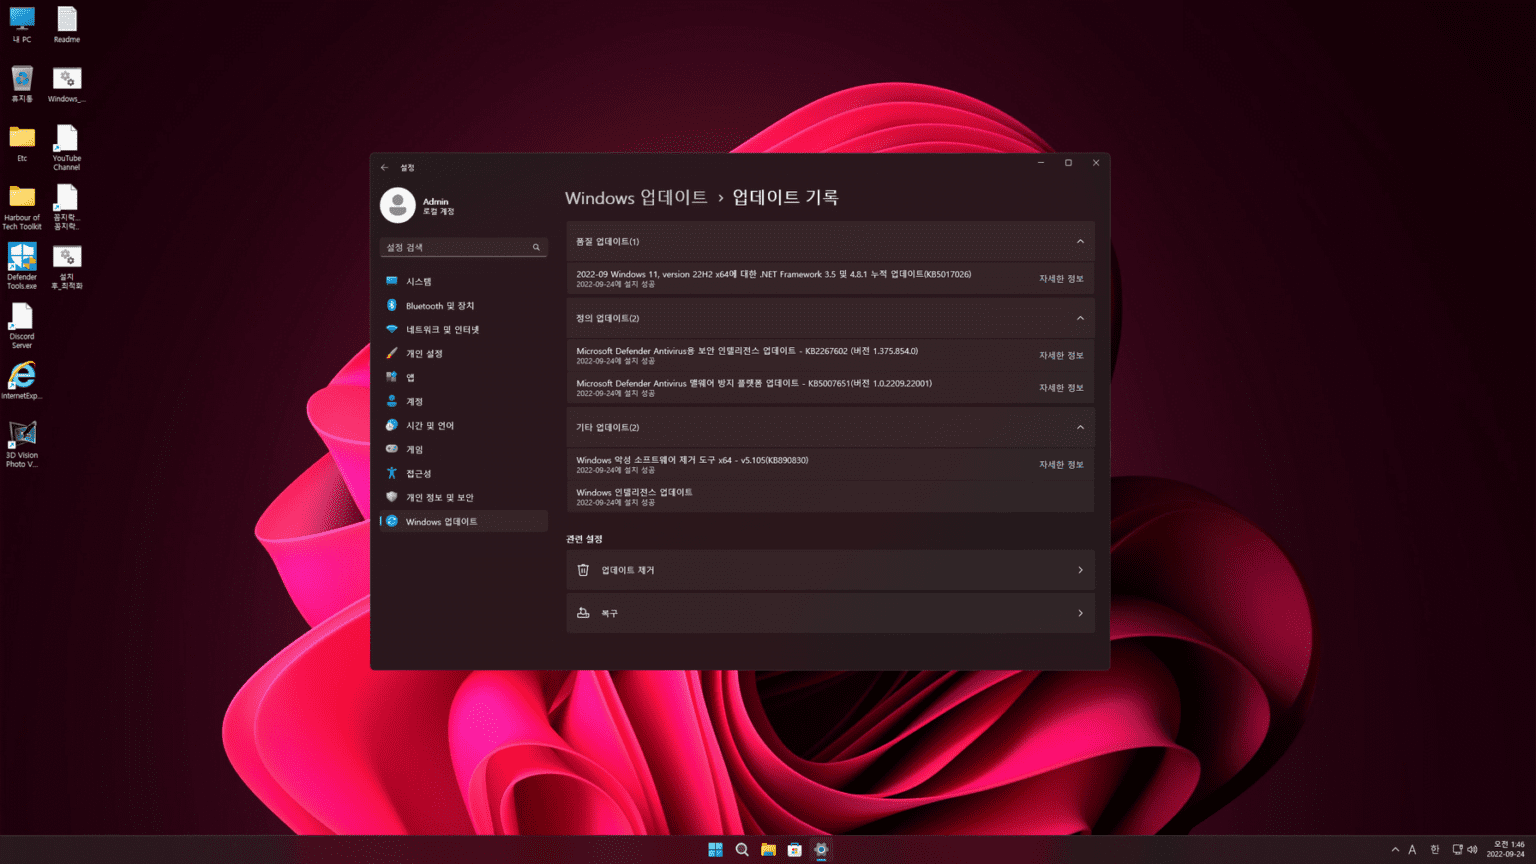This screenshot has height=864, width=1536.
Task: Go back with the Settings back arrow
Action: pyautogui.click(x=384, y=167)
